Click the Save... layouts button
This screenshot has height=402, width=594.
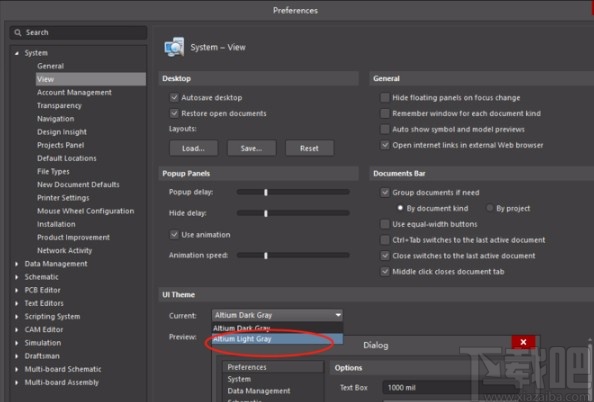(x=252, y=148)
